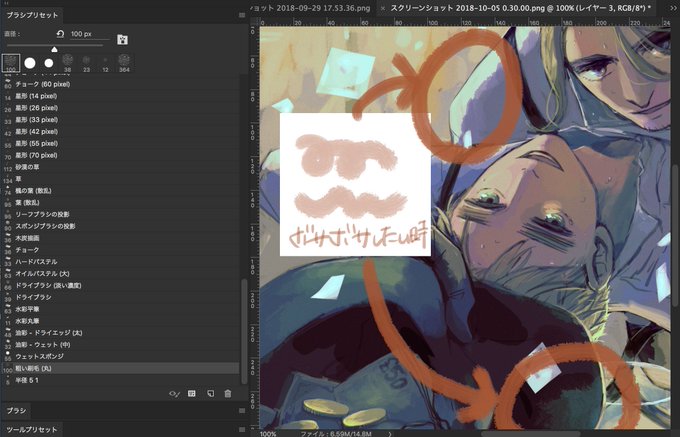Viewport: 680px width, 437px height.
Task: Select the larger hard round recent brush
Action: [30, 63]
